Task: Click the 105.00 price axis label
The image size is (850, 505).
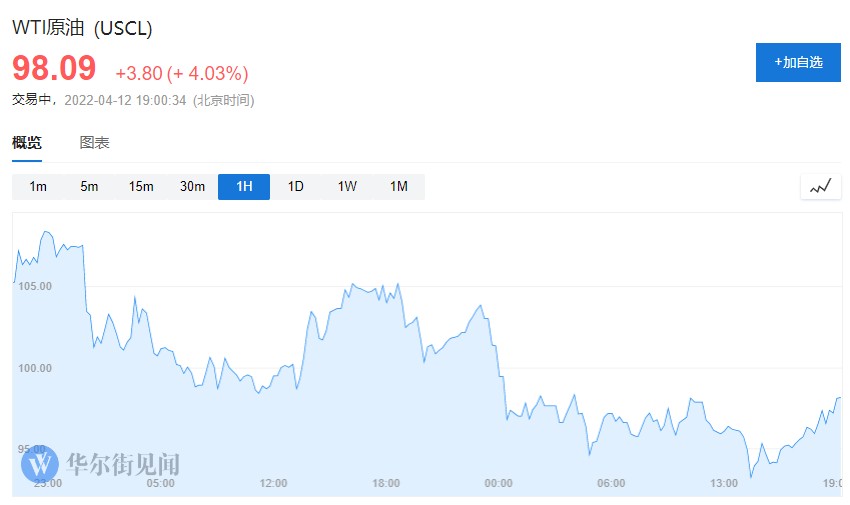Action: [34, 286]
